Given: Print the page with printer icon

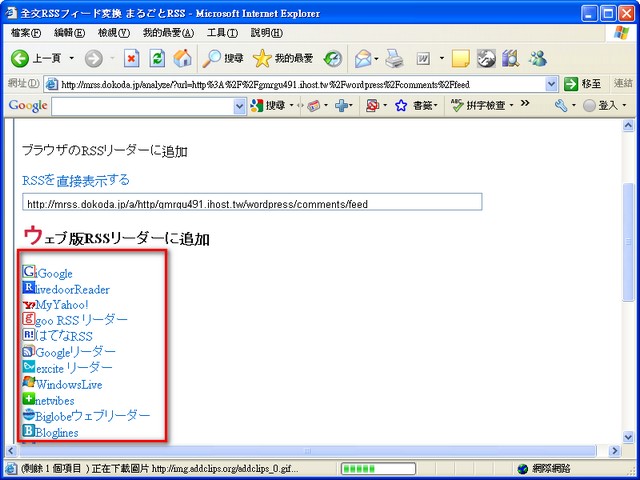Looking at the screenshot, I should (x=394, y=59).
